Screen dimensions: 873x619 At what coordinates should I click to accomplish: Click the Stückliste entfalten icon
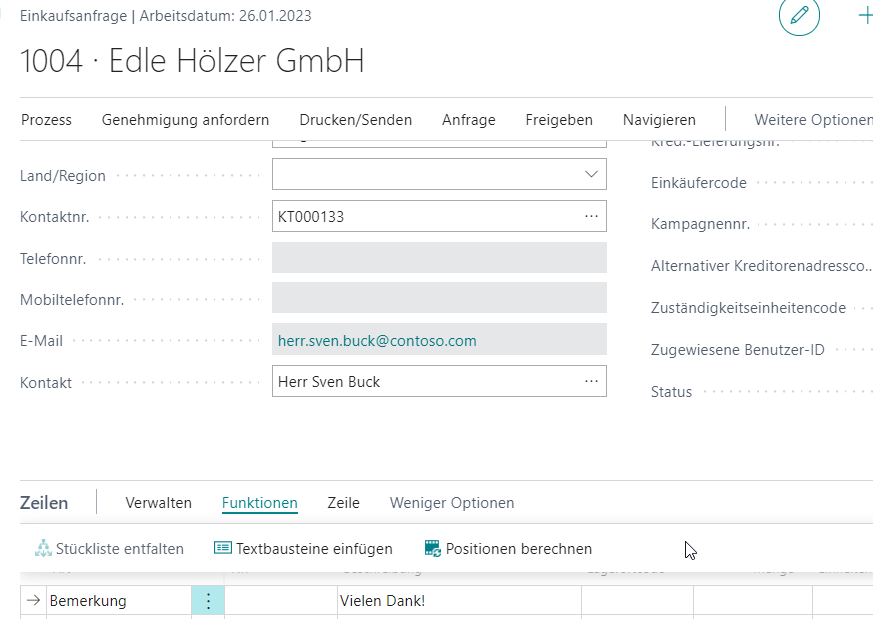coord(43,548)
